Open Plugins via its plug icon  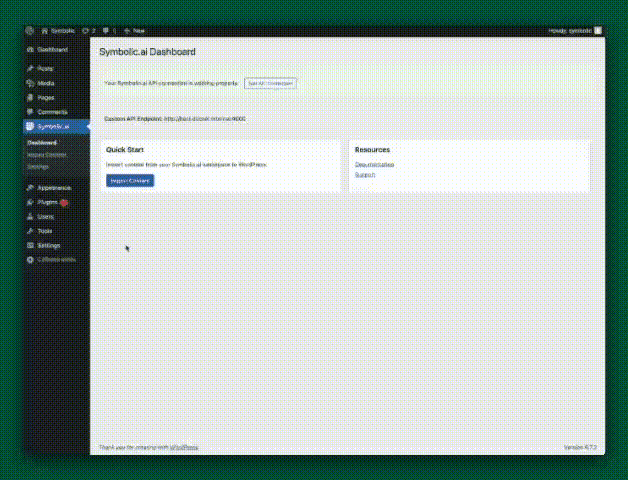click(30, 202)
